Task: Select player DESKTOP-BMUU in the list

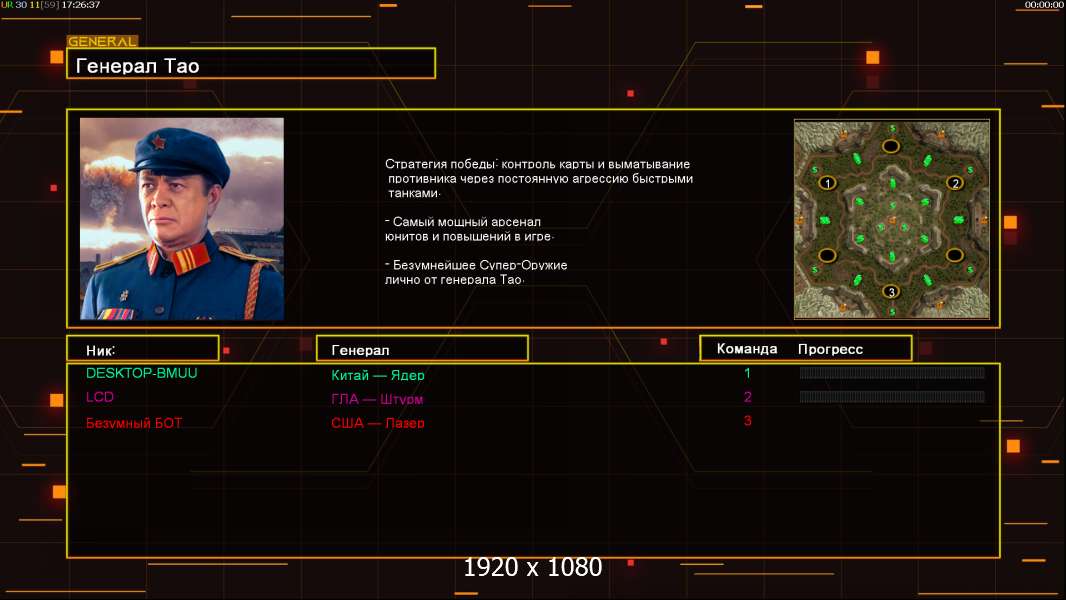Action: point(141,373)
